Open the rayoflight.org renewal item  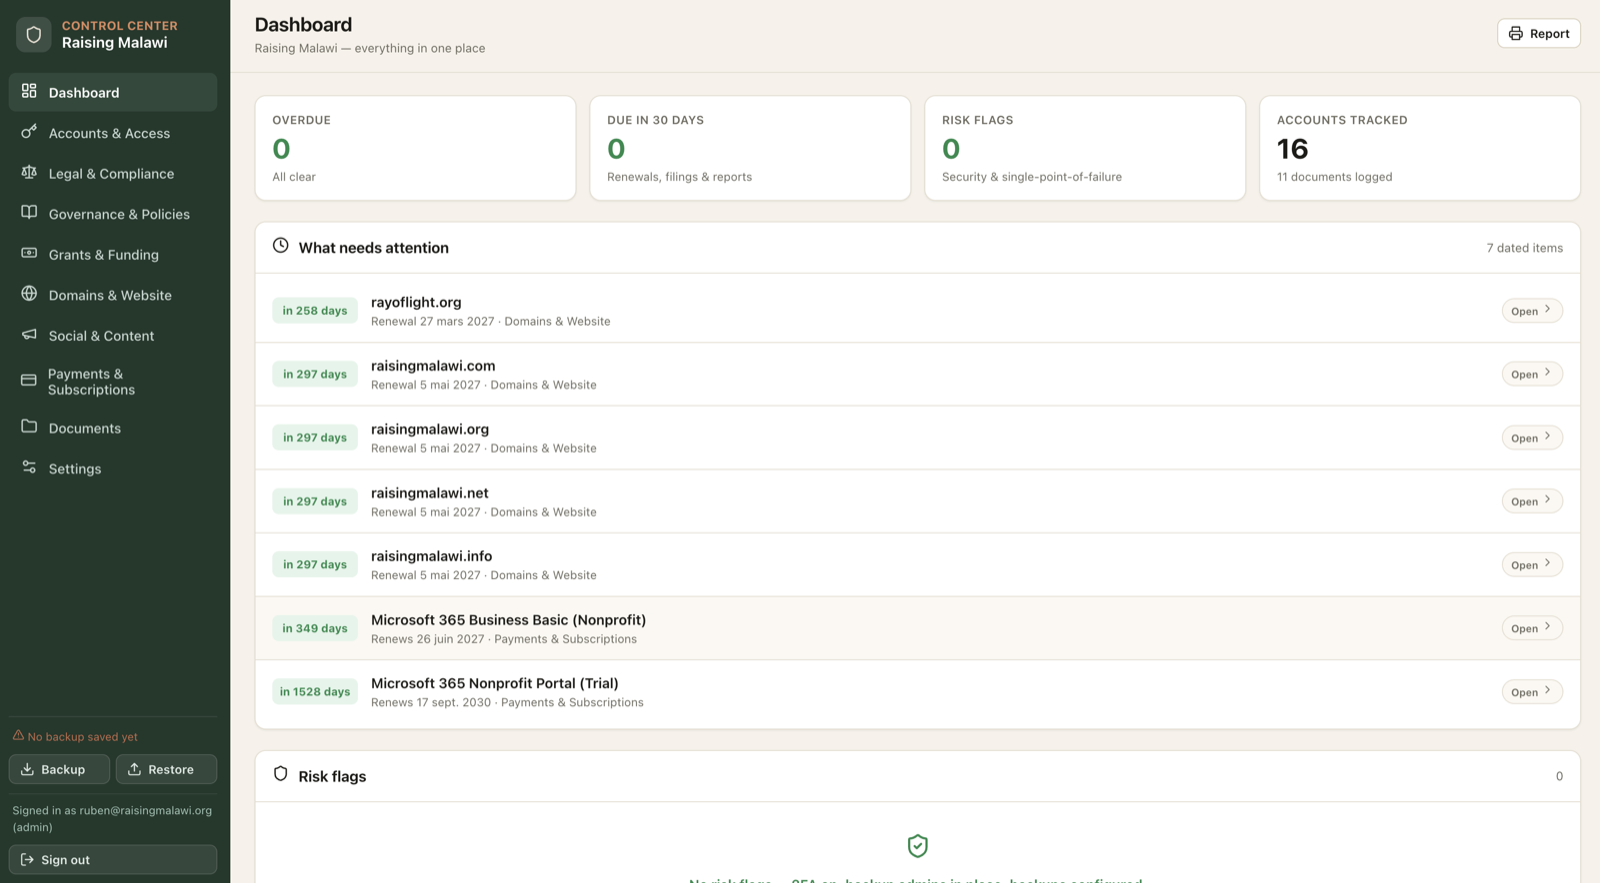(x=1531, y=311)
